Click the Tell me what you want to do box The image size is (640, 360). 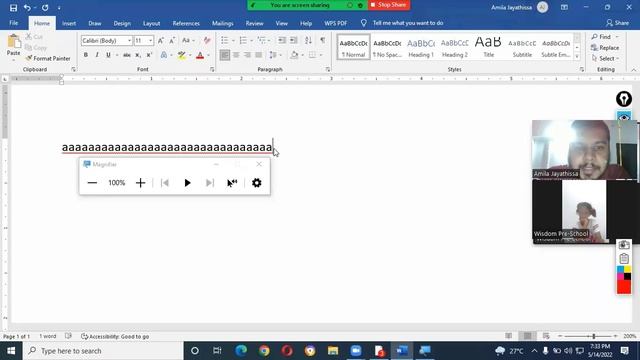(x=408, y=23)
